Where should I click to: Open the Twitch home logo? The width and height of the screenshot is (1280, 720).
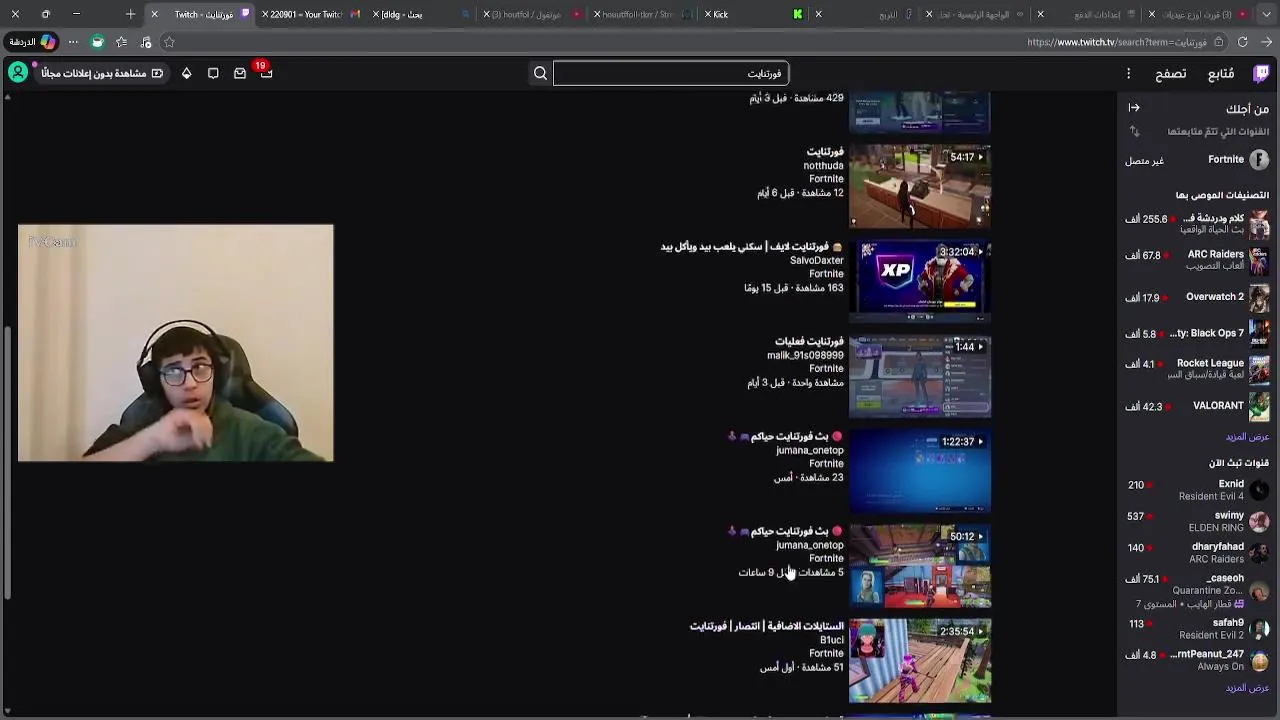pos(1262,73)
